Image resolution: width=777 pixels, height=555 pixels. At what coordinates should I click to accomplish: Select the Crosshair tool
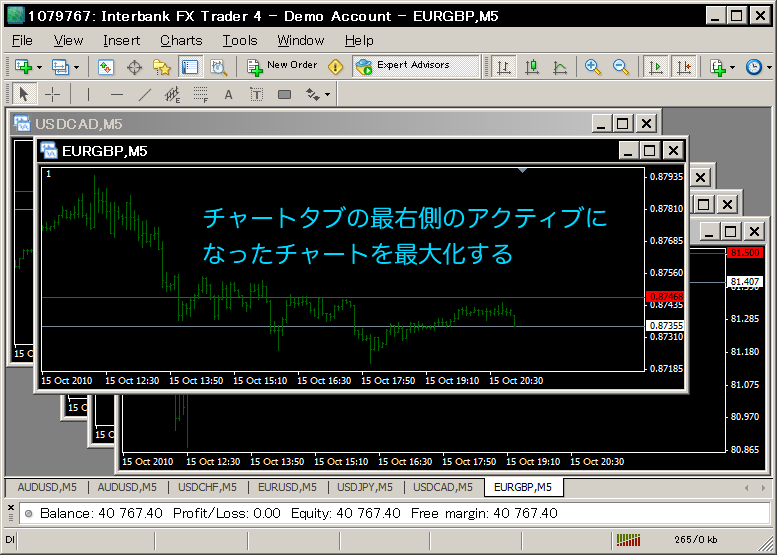pyautogui.click(x=52, y=94)
